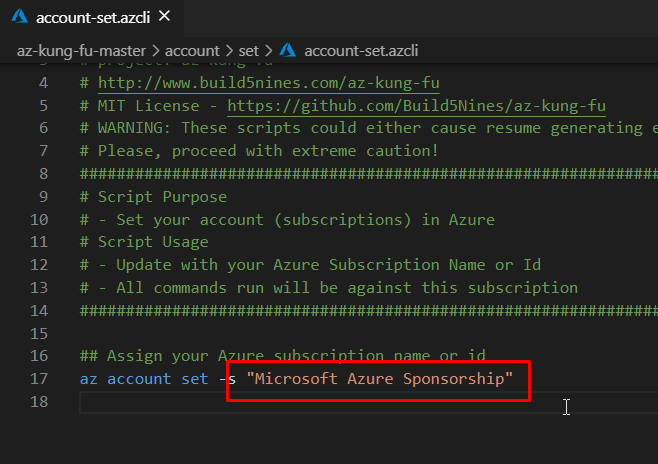
Task: Close the account-set.azcli tab
Action: click(x=165, y=17)
